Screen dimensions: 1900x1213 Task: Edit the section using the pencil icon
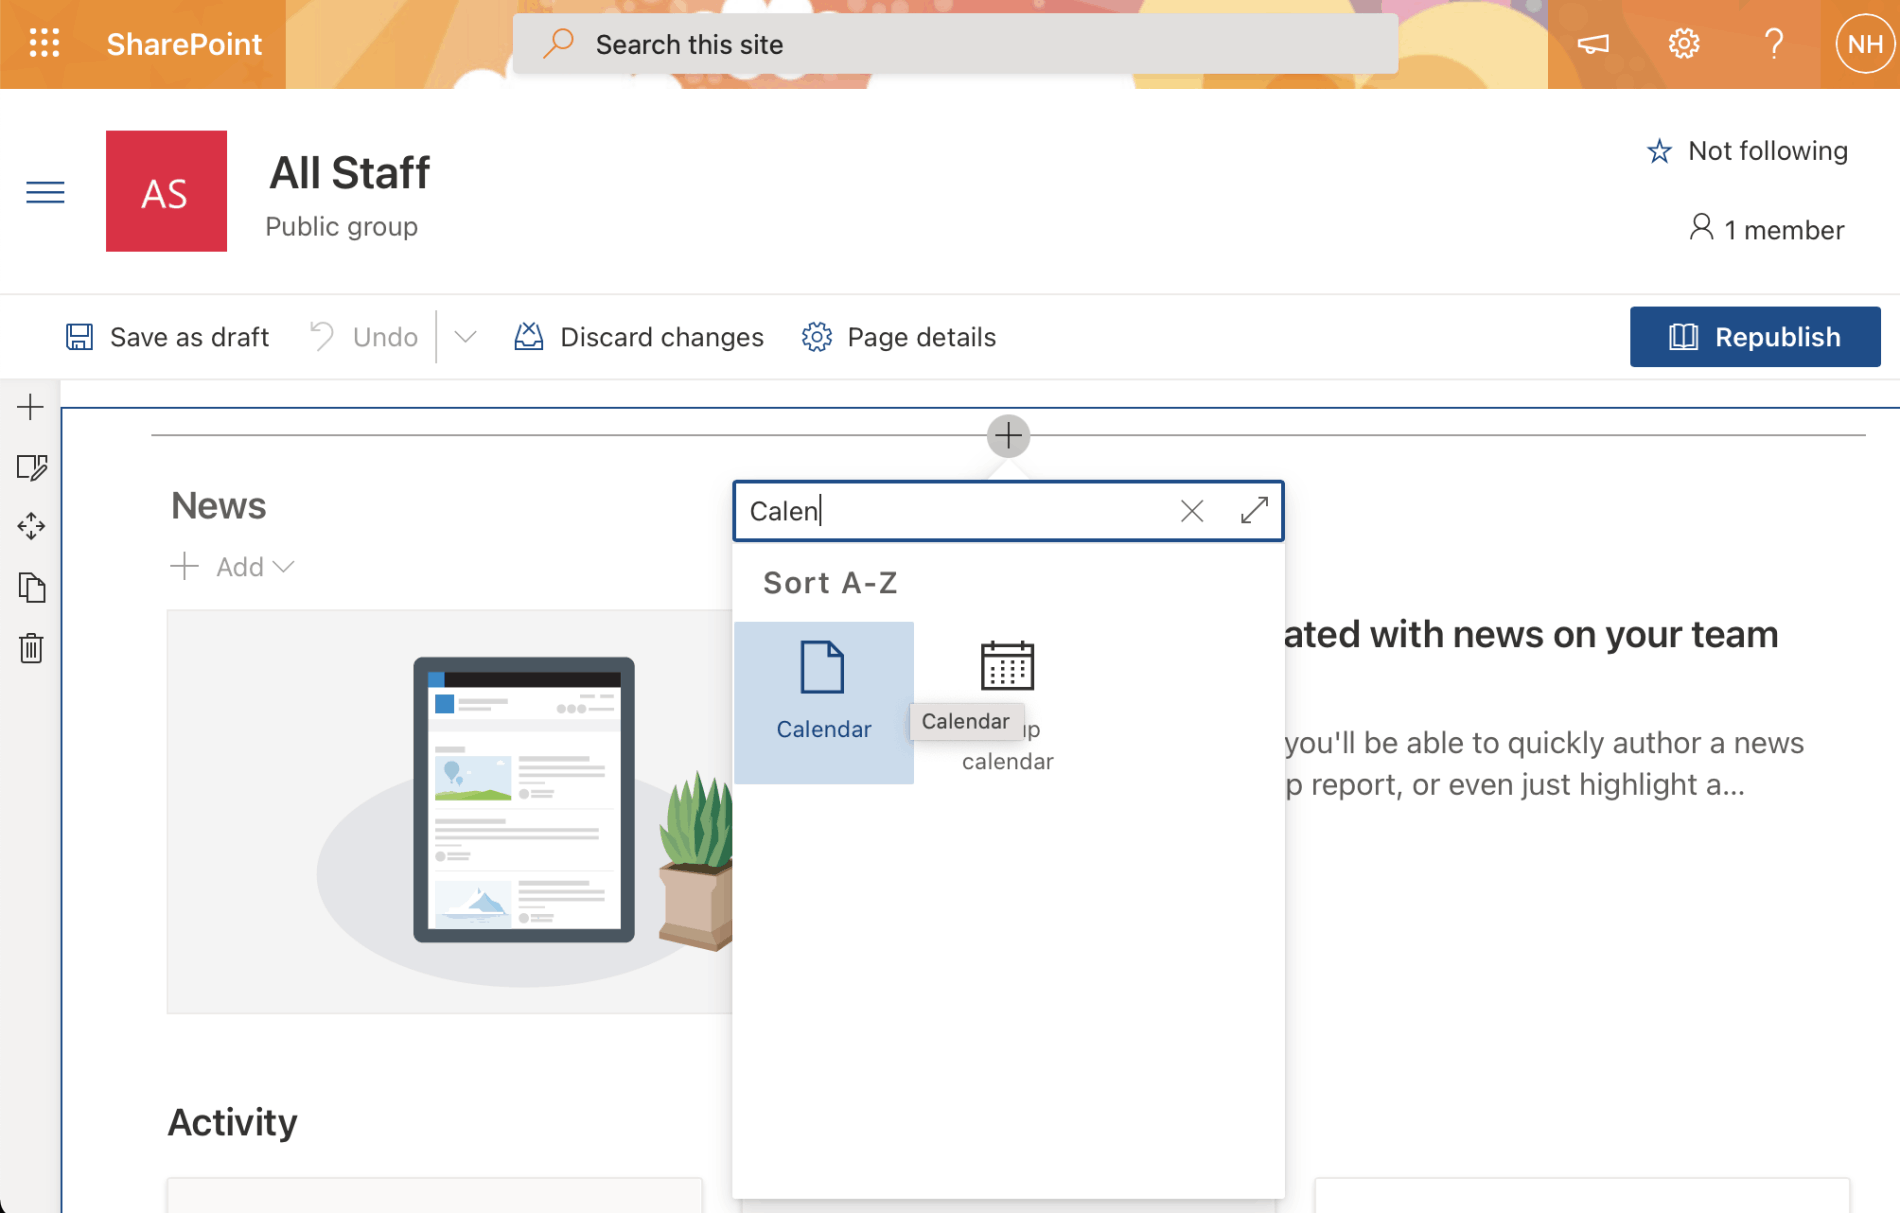[x=31, y=467]
